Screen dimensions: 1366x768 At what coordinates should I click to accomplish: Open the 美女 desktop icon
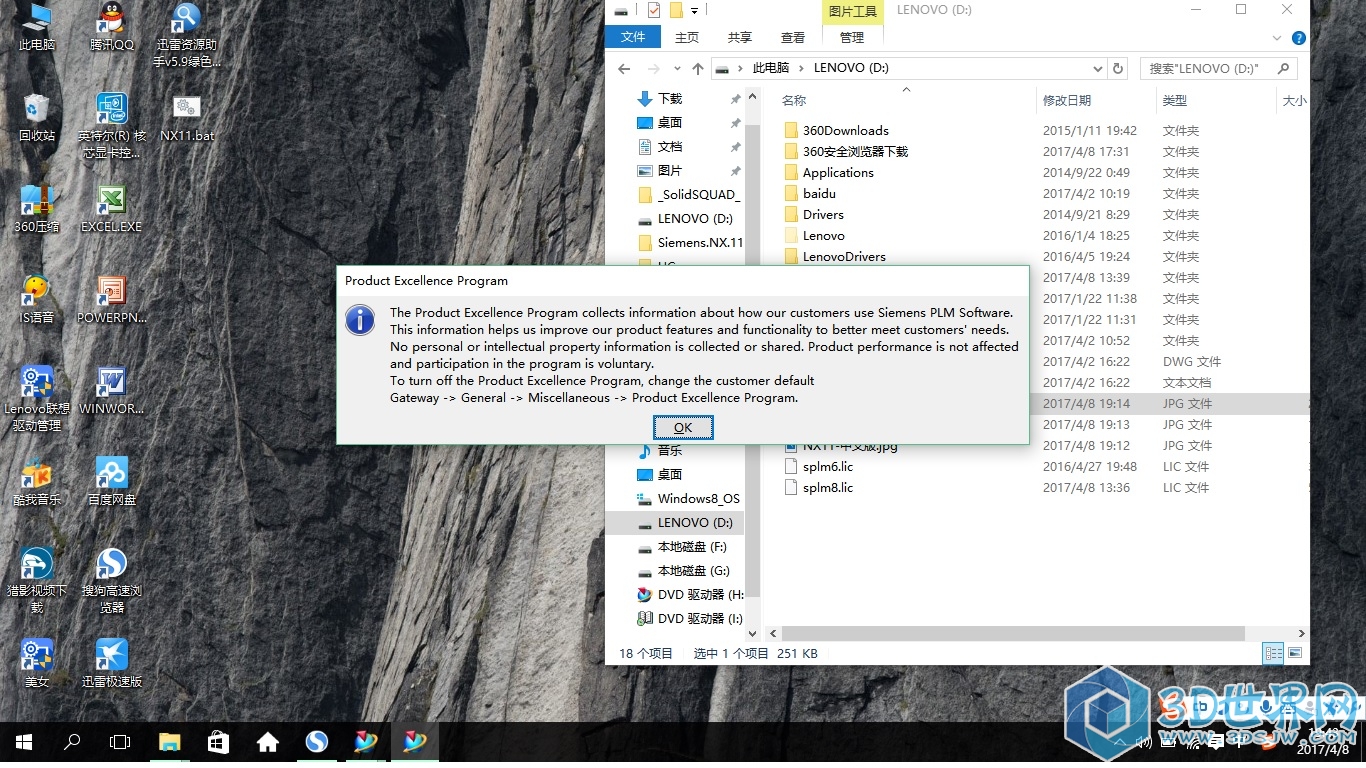click(37, 664)
